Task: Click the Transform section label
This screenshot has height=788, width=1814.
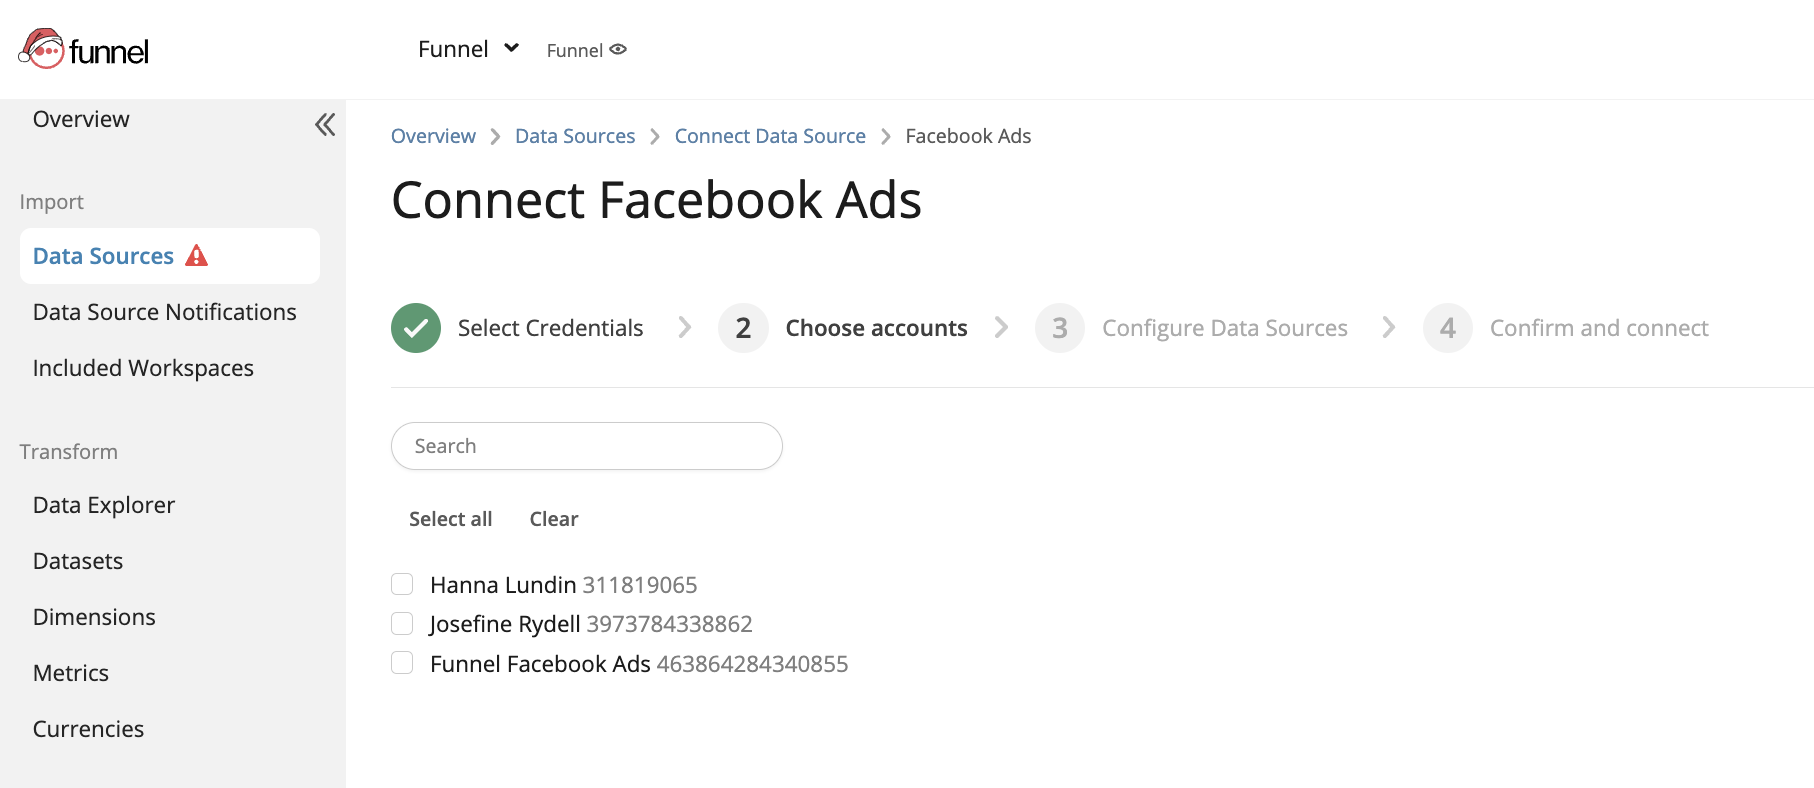Action: coord(68,452)
